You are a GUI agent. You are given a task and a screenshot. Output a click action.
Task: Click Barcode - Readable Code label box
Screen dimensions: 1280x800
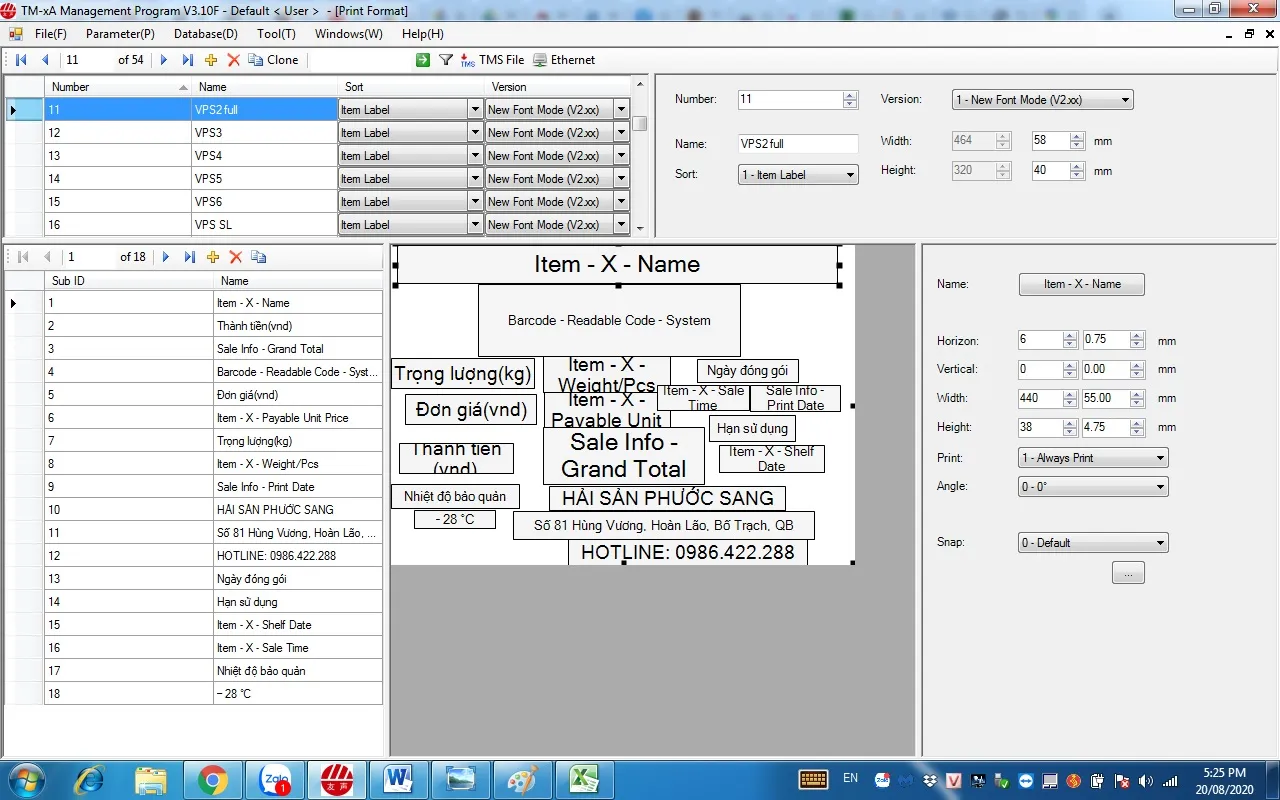(609, 321)
